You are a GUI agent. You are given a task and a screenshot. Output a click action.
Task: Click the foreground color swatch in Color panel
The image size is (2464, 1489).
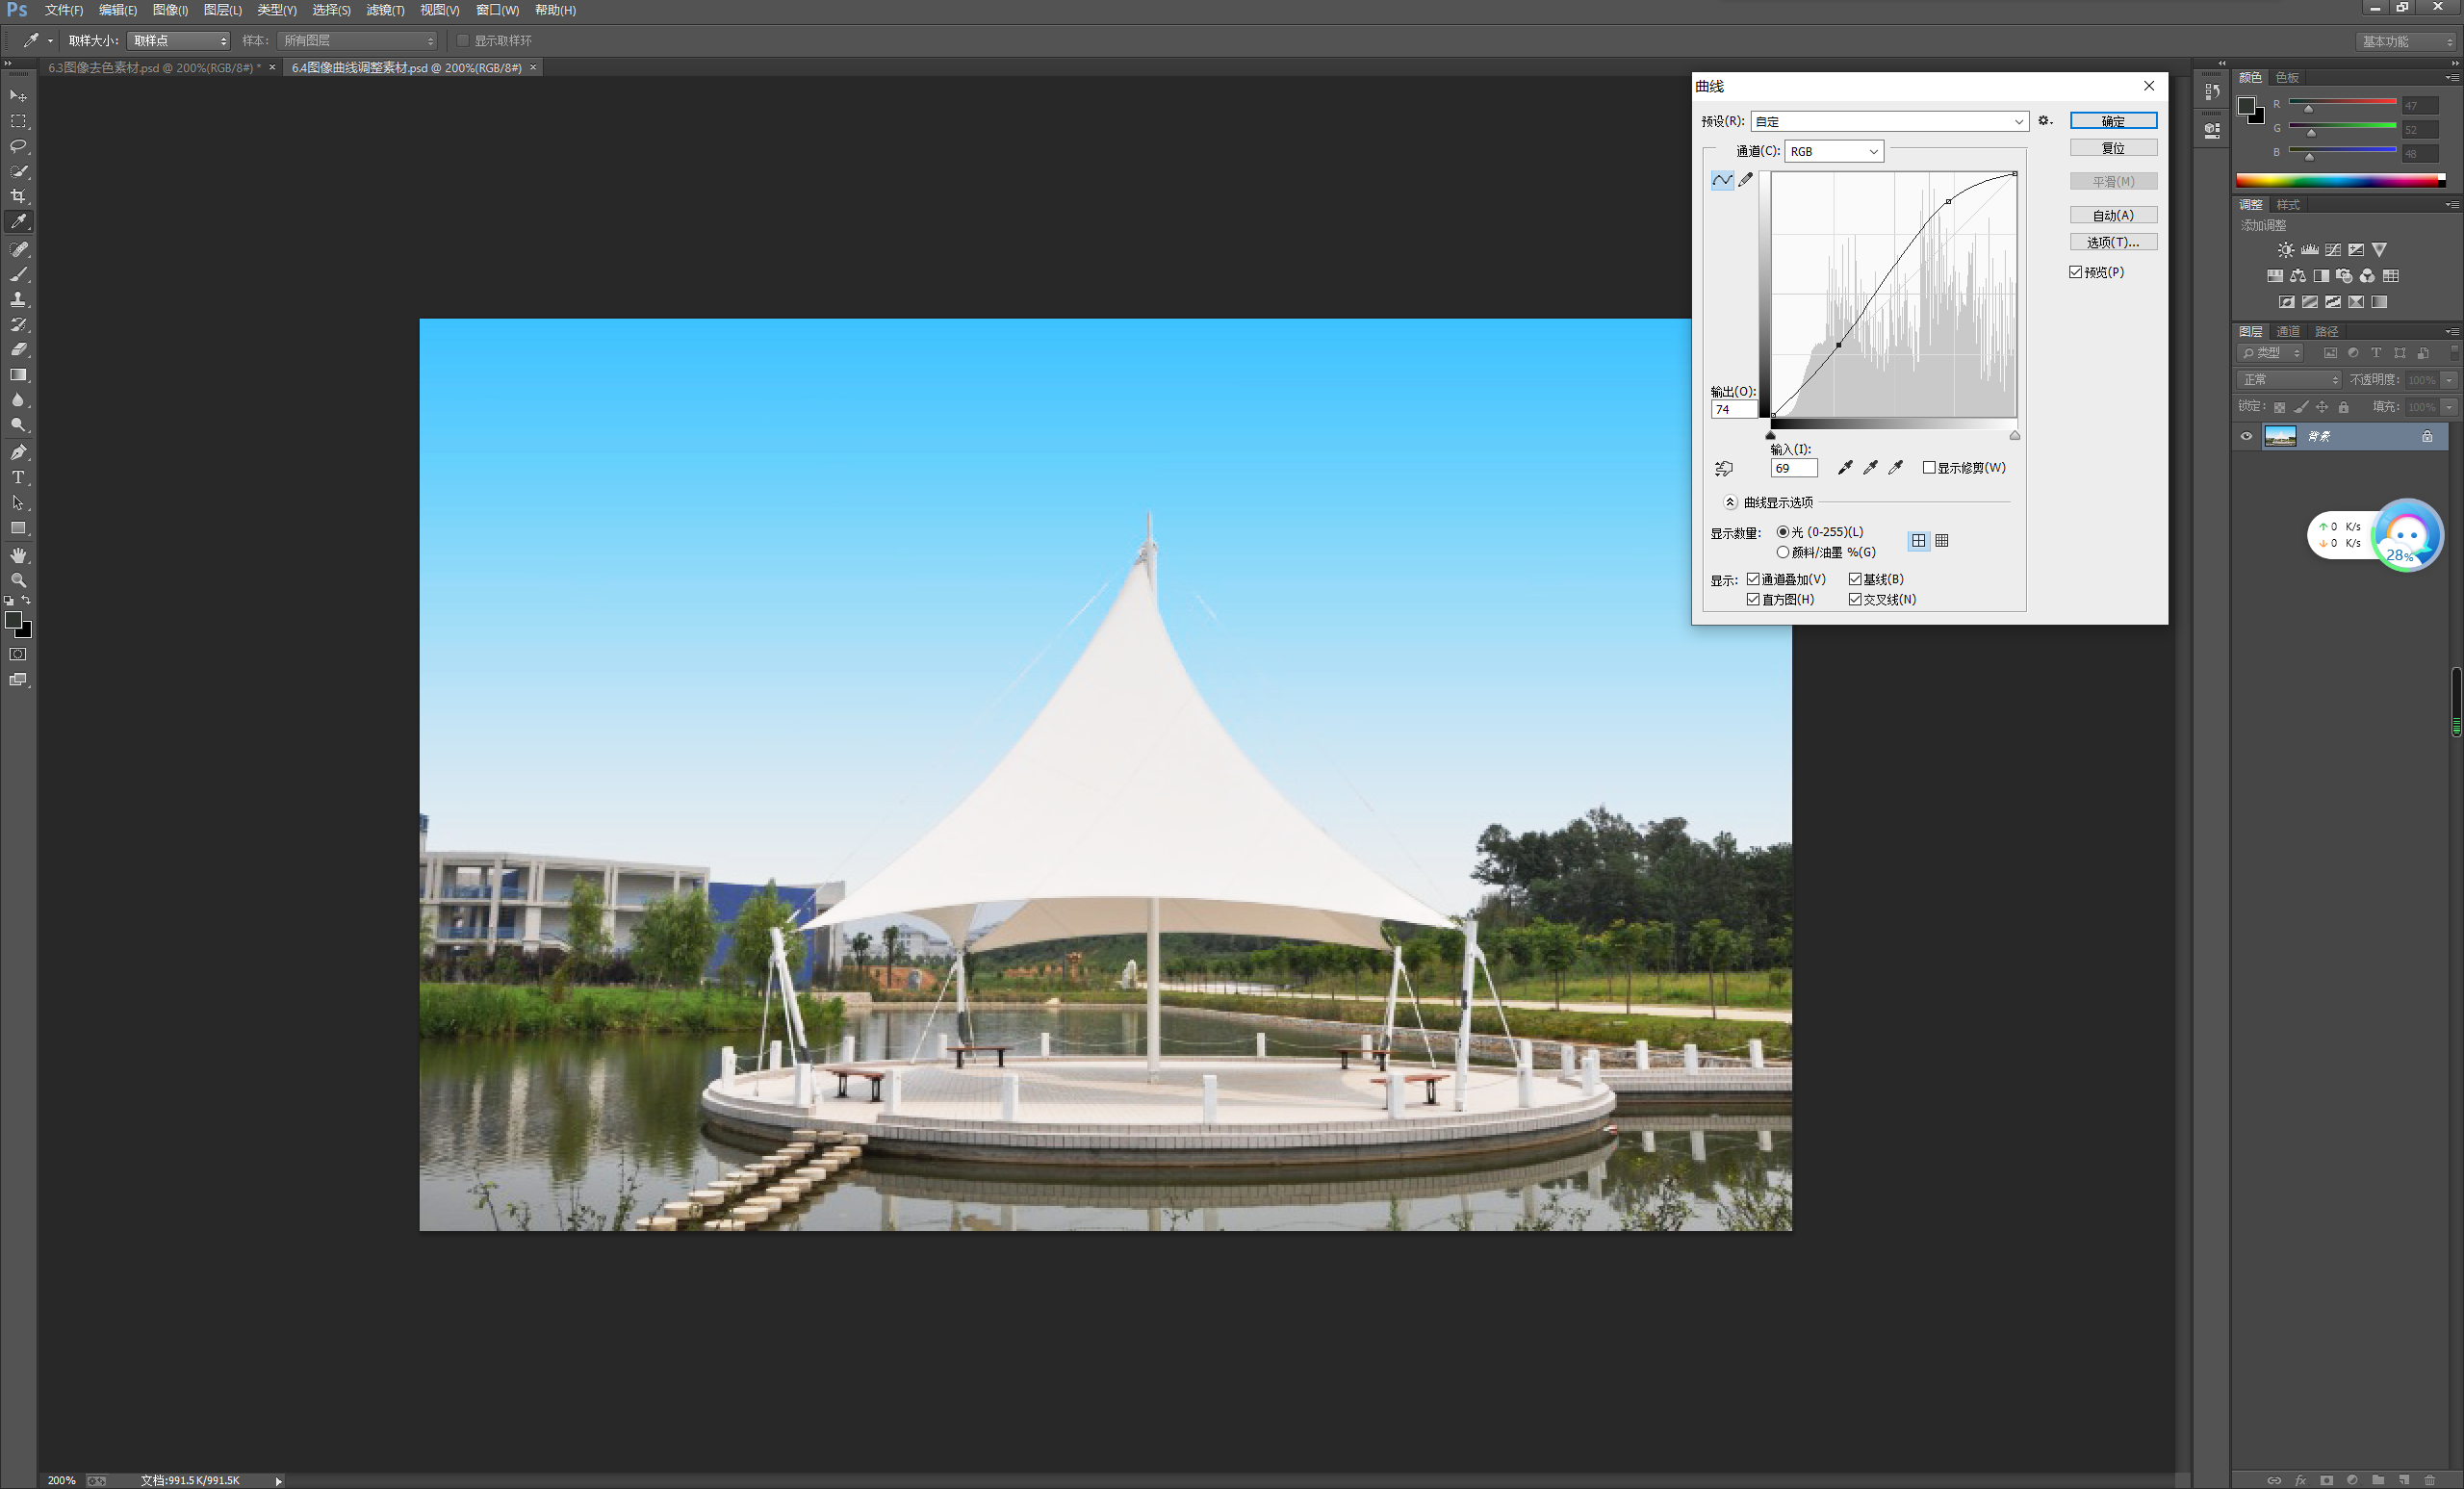[x=2246, y=106]
